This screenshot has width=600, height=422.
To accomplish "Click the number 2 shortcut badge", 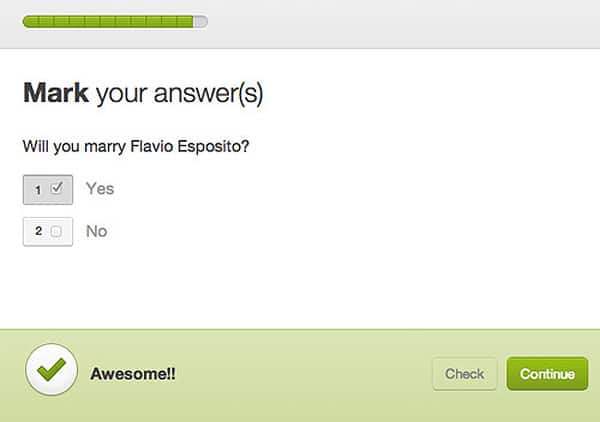I will tap(38, 231).
